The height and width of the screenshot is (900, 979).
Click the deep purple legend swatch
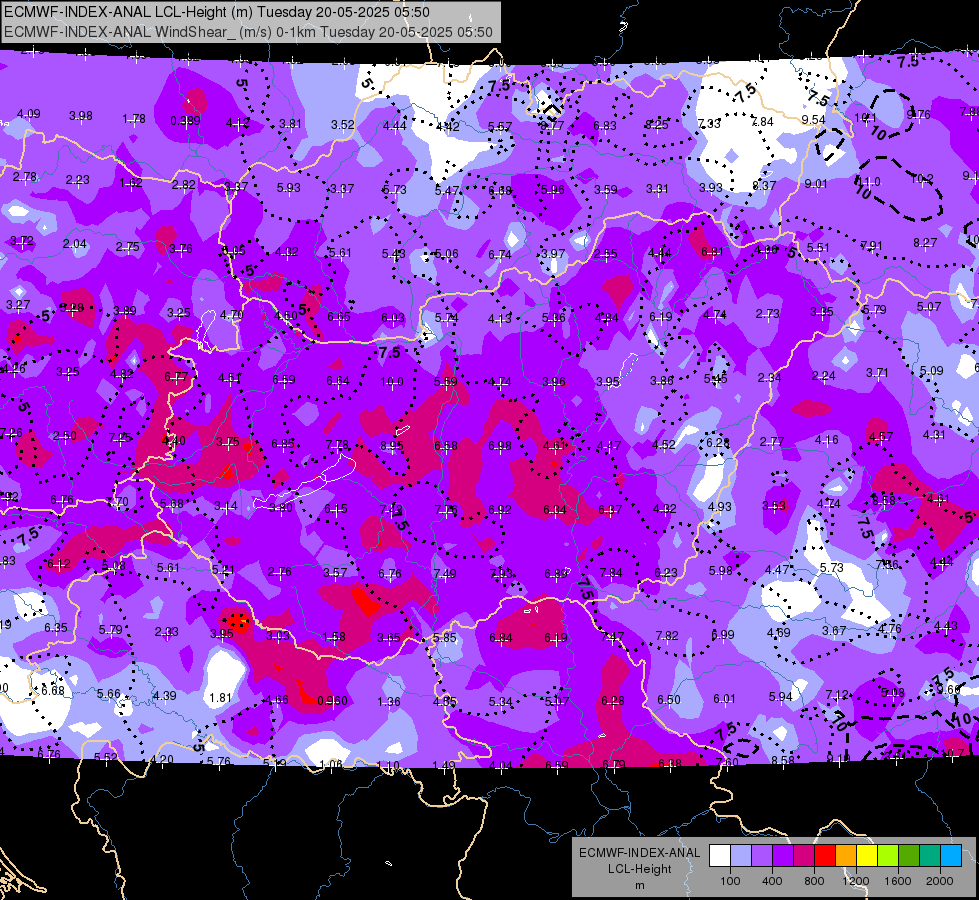pyautogui.click(x=782, y=856)
